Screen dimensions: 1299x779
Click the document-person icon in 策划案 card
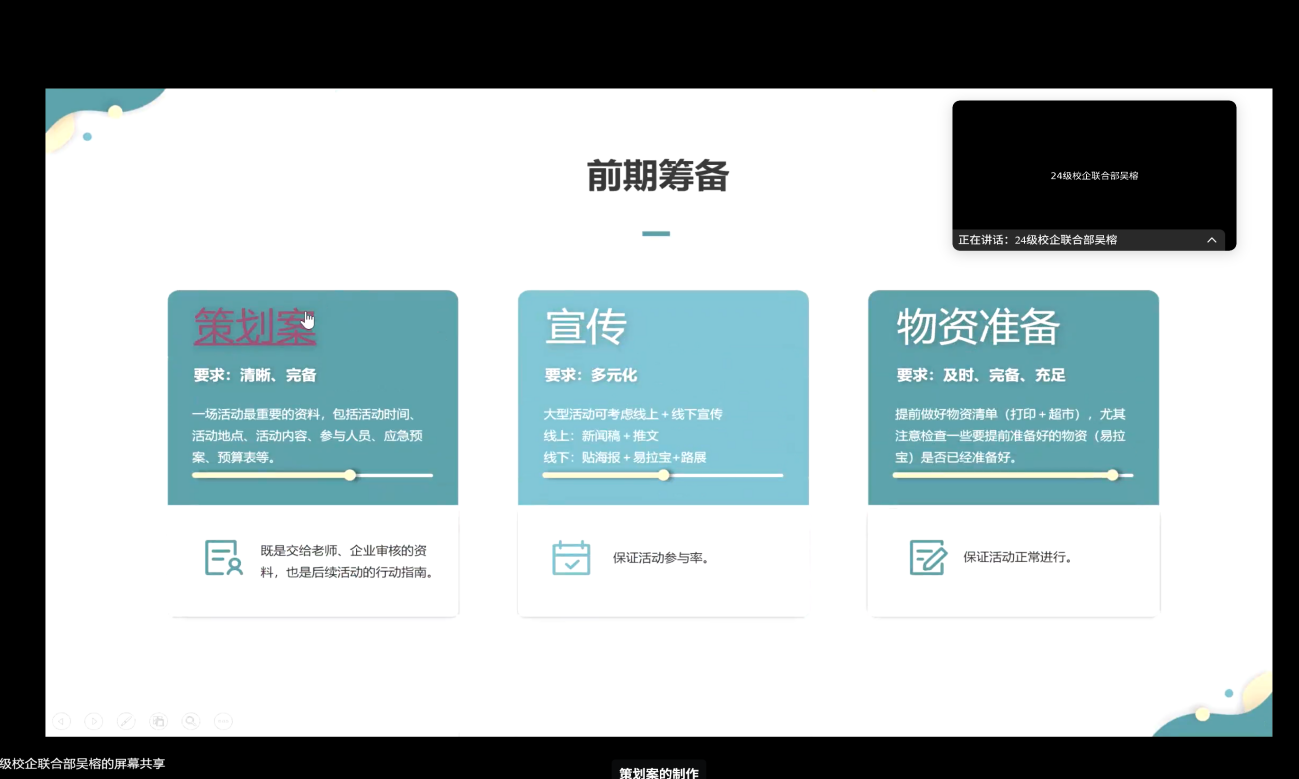click(223, 558)
